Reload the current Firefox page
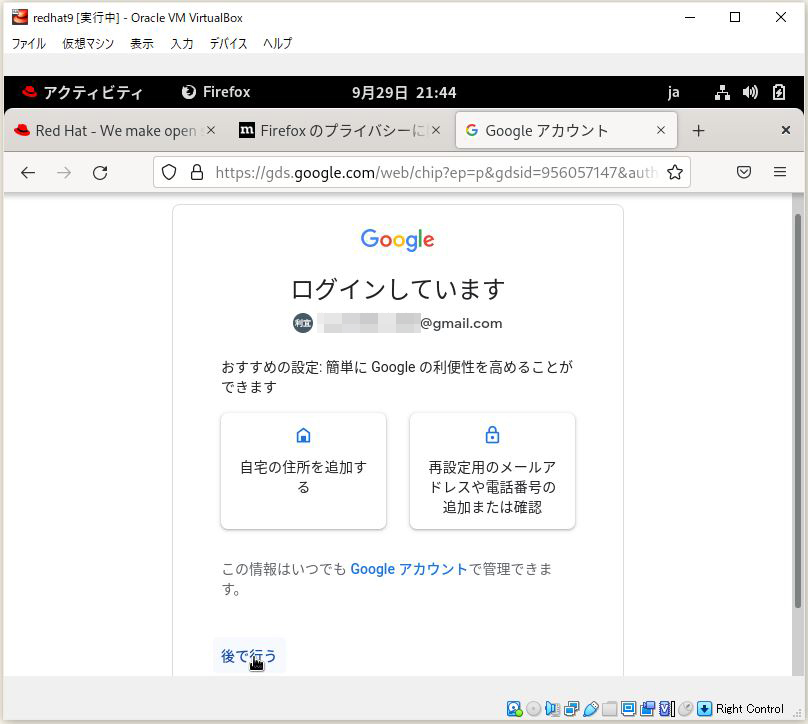Screen dimensions: 808x724 point(100,173)
